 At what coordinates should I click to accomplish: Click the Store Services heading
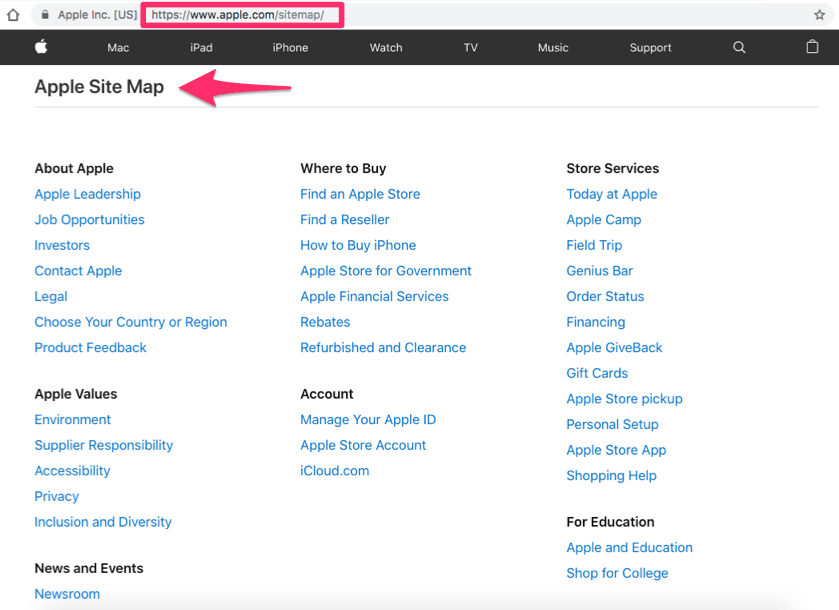click(613, 169)
